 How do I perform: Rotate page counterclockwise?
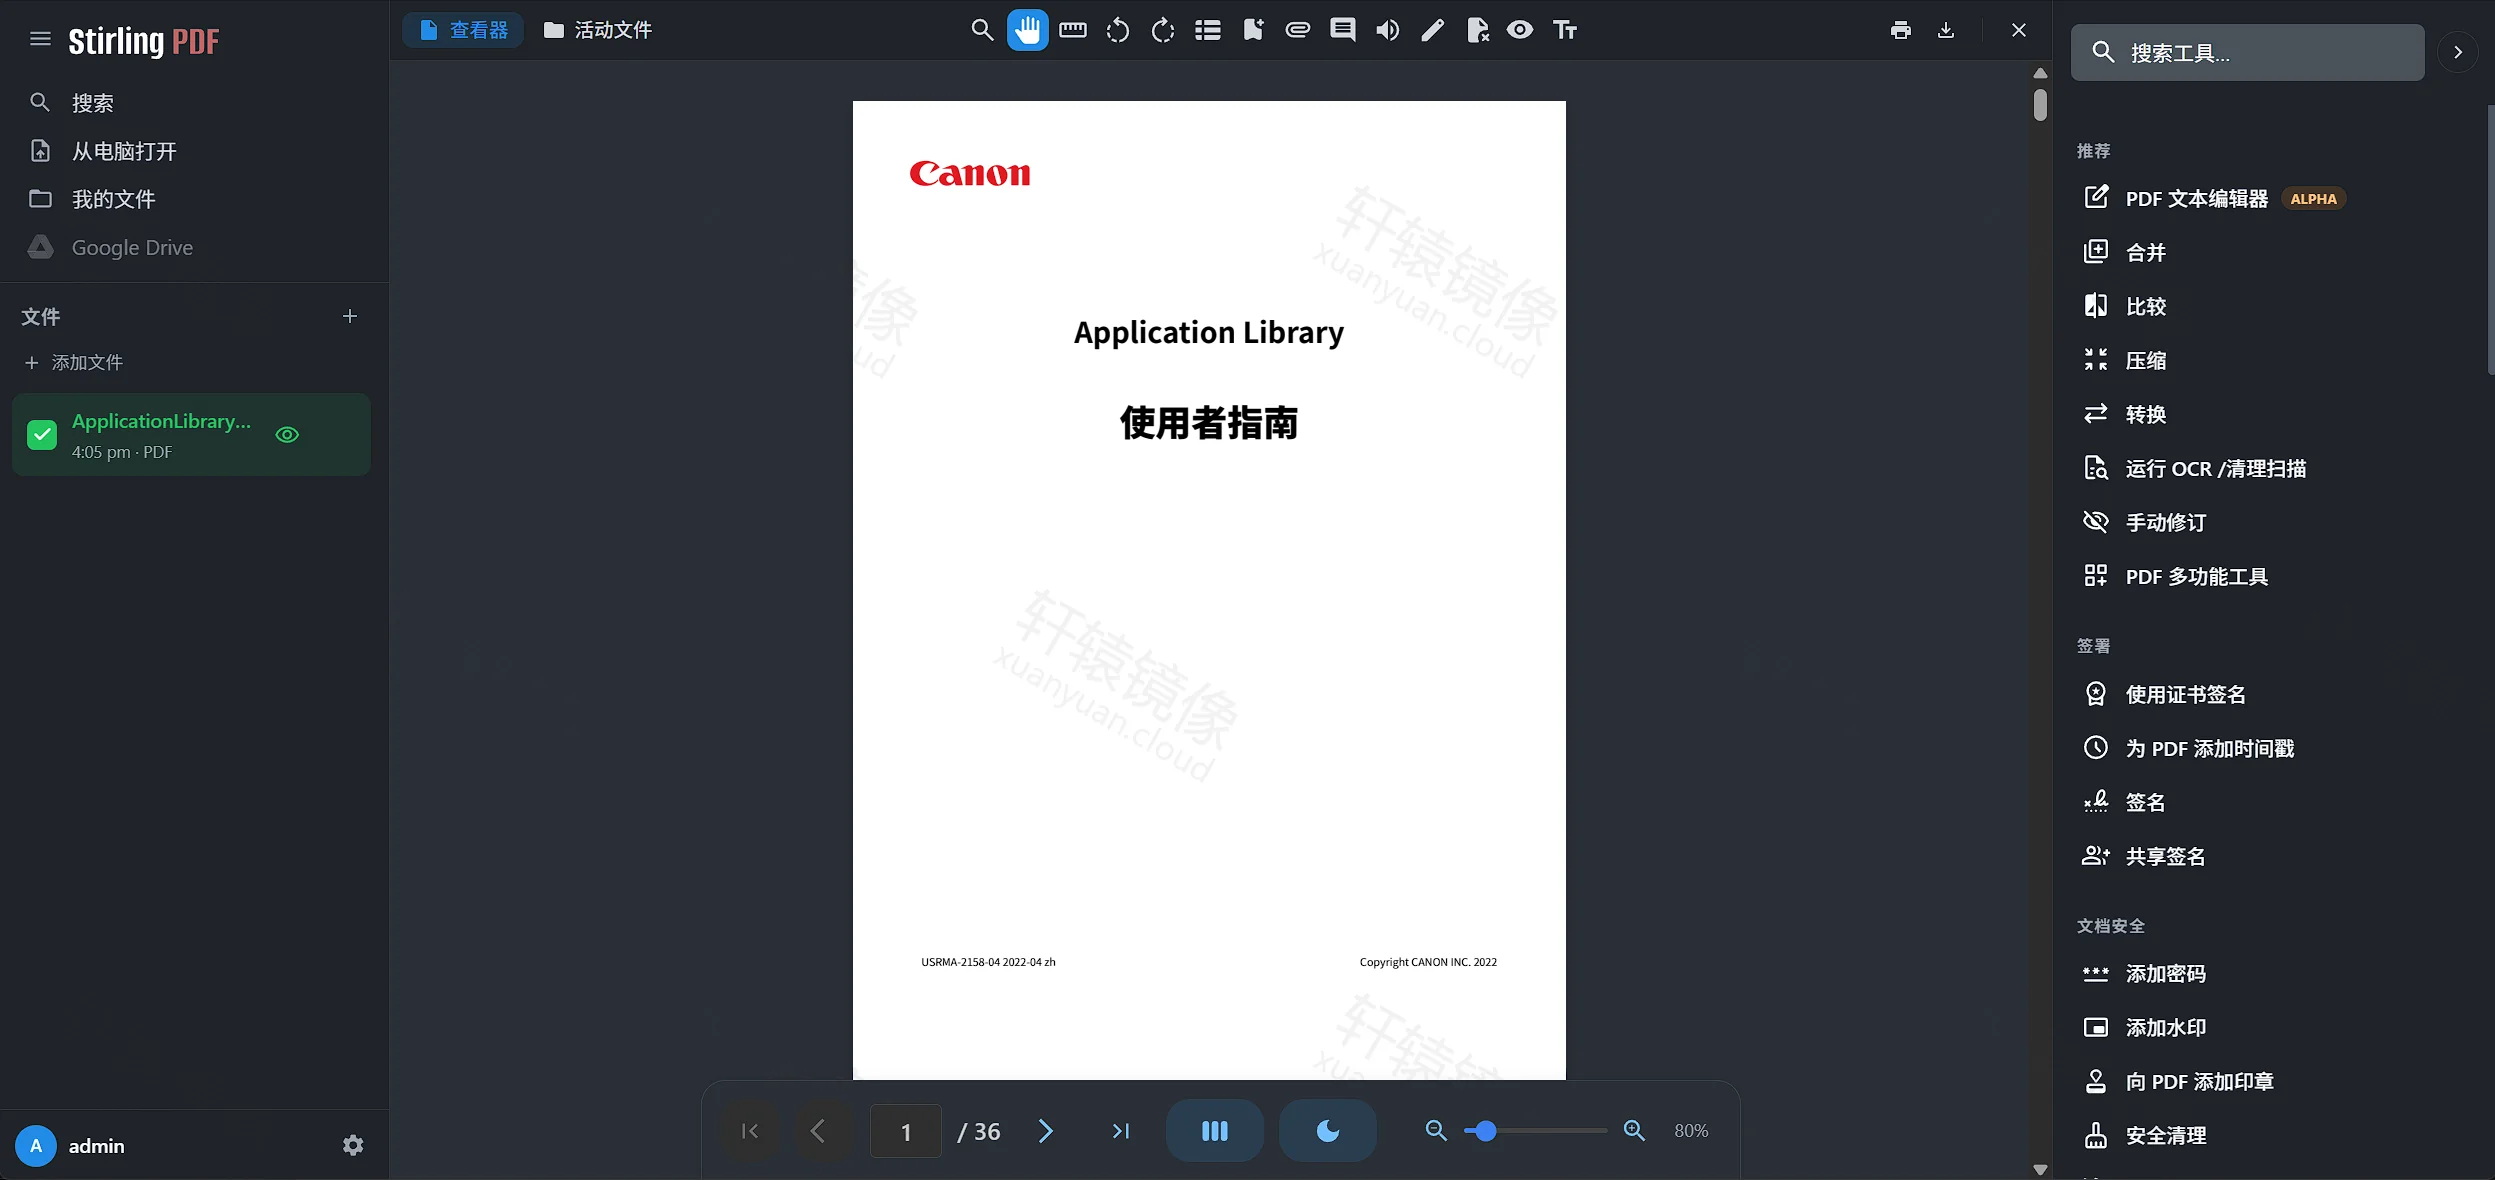click(1117, 30)
